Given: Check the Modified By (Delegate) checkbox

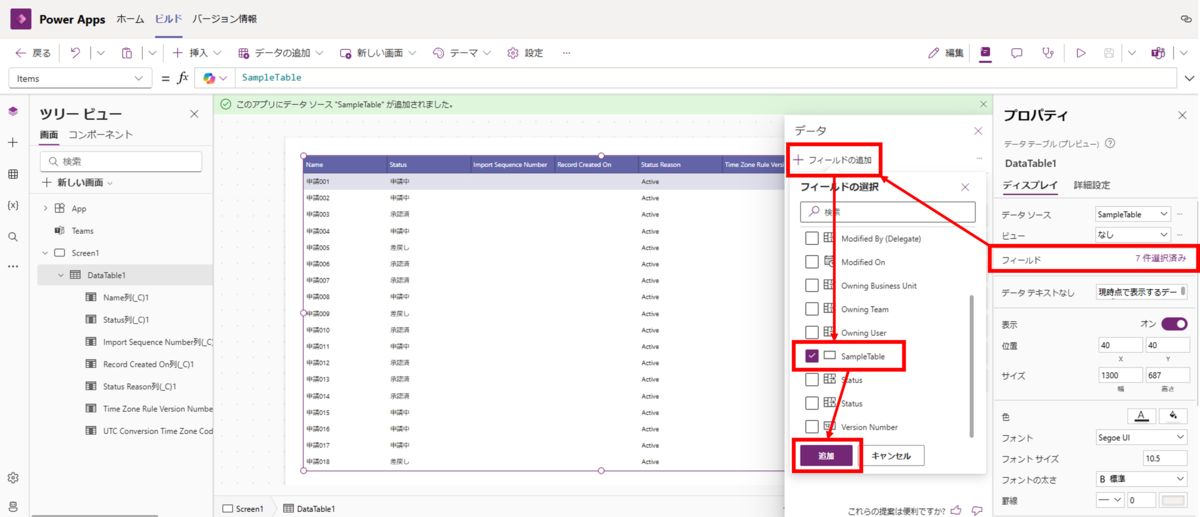Looking at the screenshot, I should click(x=812, y=238).
